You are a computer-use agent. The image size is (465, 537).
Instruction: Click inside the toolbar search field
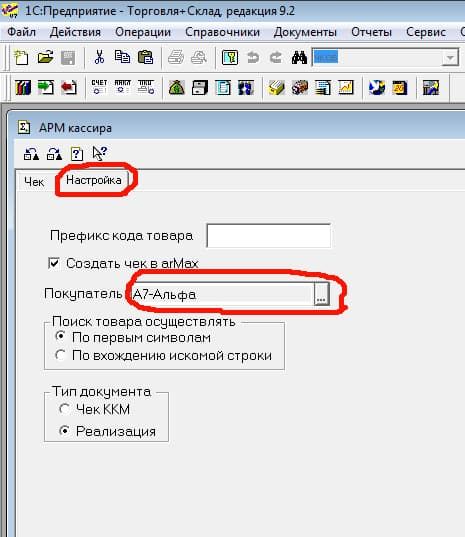(377, 58)
